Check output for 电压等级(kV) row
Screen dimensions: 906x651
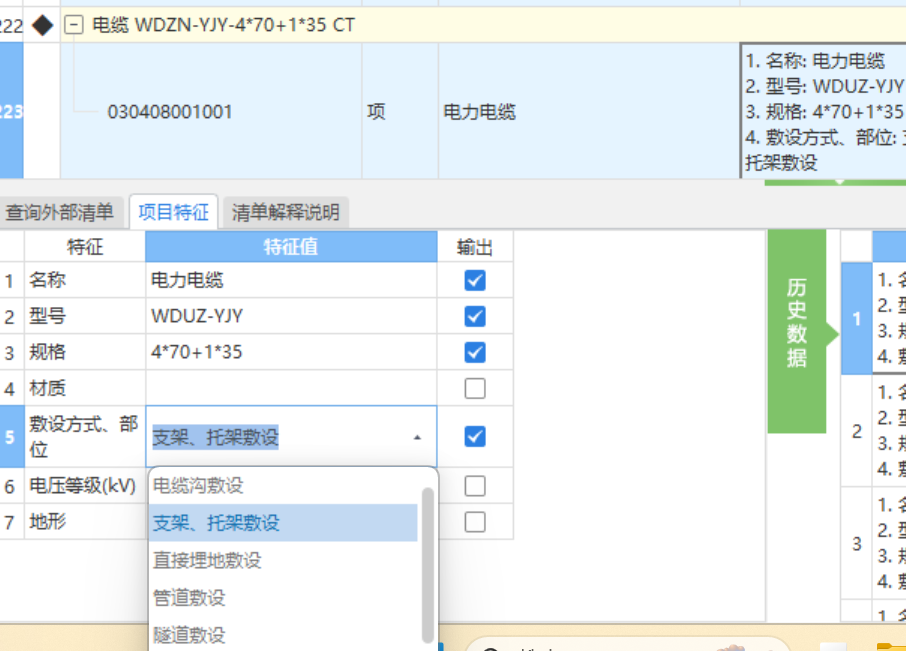coord(475,486)
